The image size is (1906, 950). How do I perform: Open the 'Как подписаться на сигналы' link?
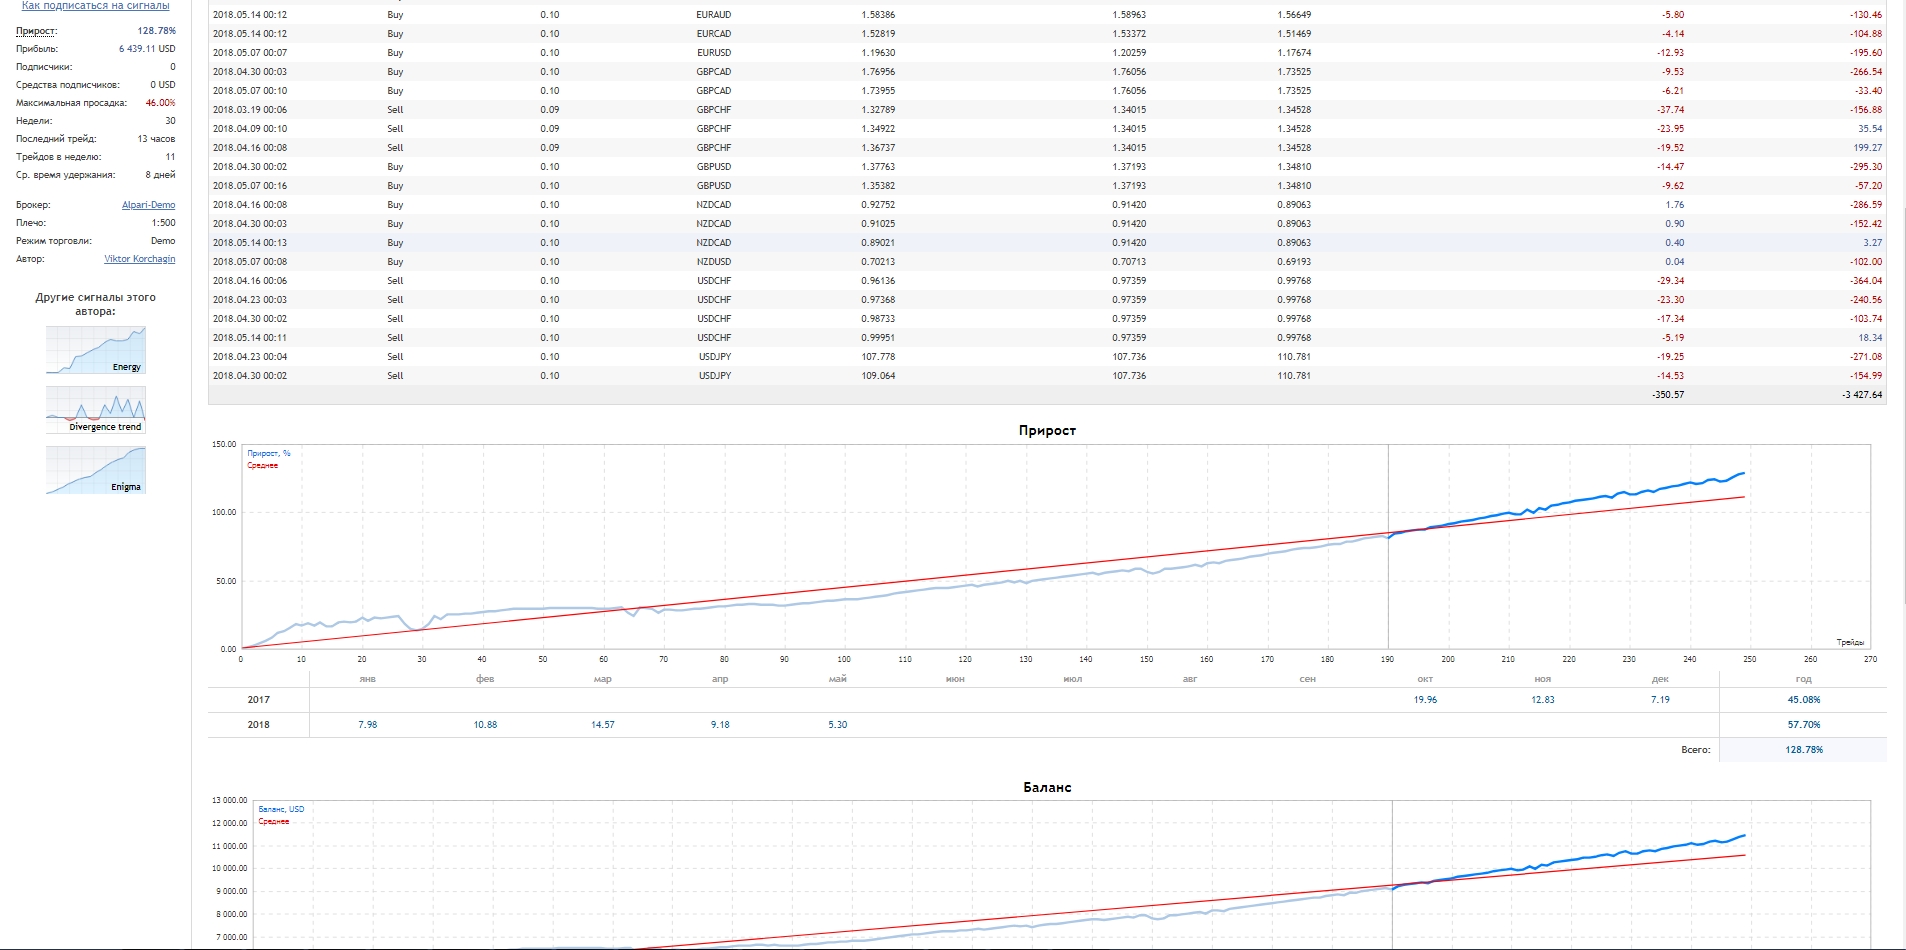tap(95, 6)
